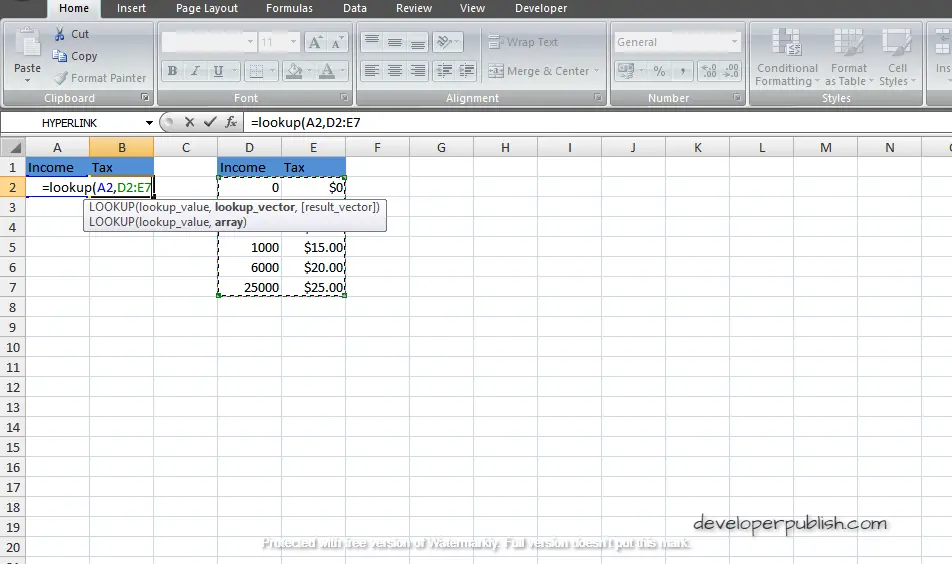Image resolution: width=952 pixels, height=564 pixels.
Task: Switch to the Formulas tab
Action: (289, 8)
